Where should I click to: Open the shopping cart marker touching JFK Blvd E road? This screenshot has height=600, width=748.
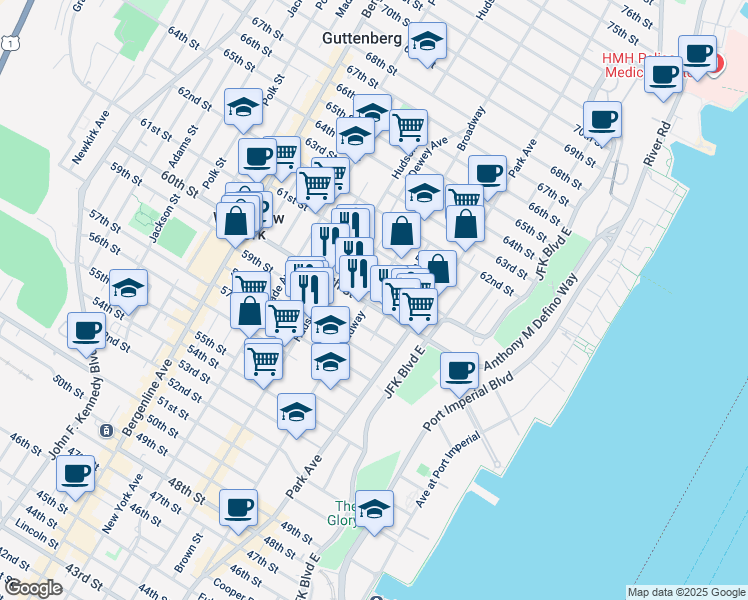(x=418, y=308)
